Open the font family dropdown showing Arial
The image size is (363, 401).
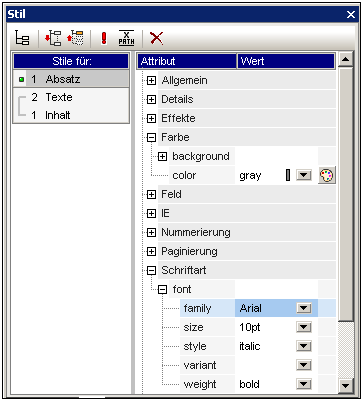(304, 308)
